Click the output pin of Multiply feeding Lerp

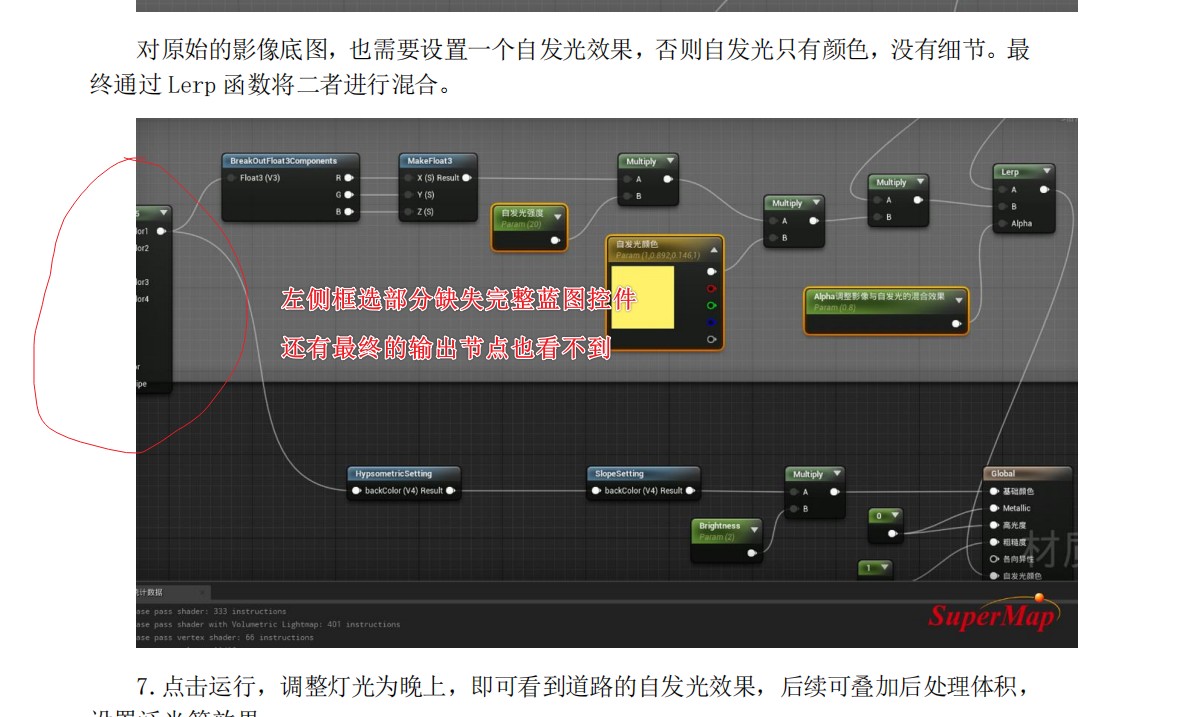[x=918, y=200]
